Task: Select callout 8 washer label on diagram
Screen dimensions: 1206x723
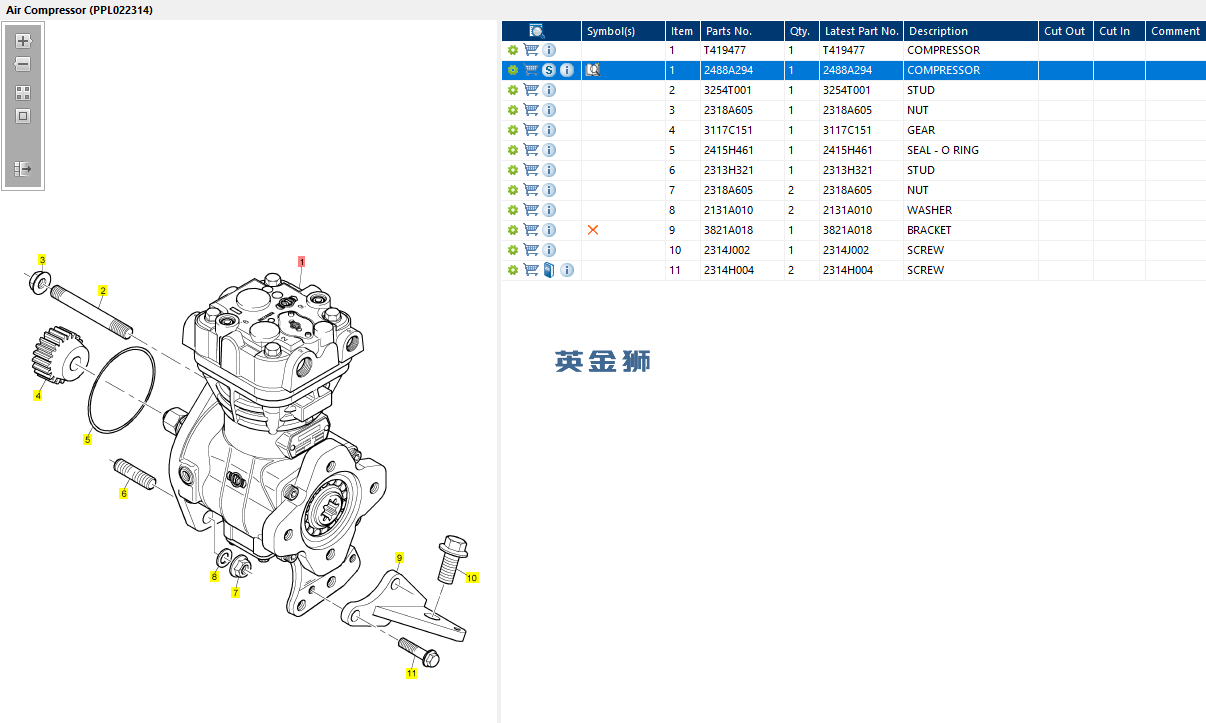Action: [213, 577]
